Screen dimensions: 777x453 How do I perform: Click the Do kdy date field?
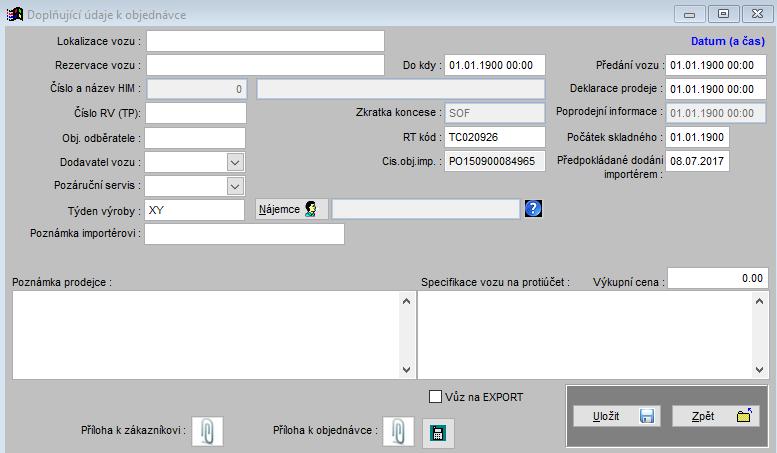[495, 65]
